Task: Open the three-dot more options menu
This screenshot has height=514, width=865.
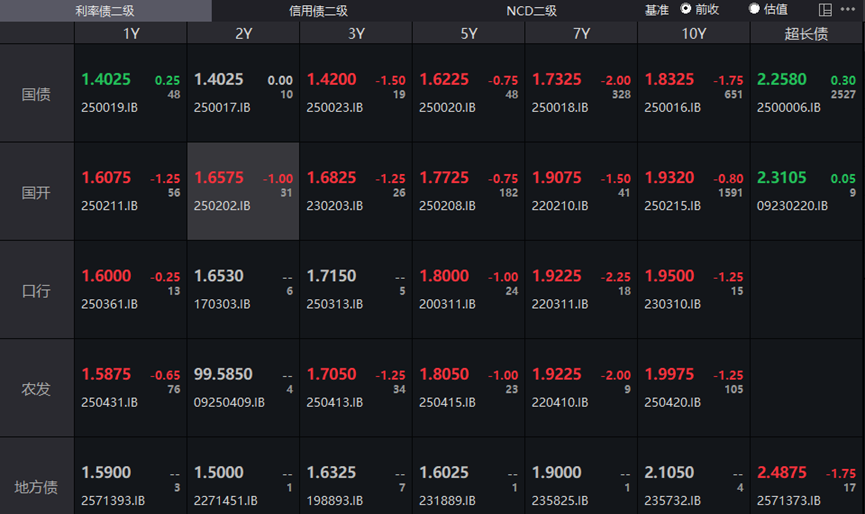Action: point(847,10)
